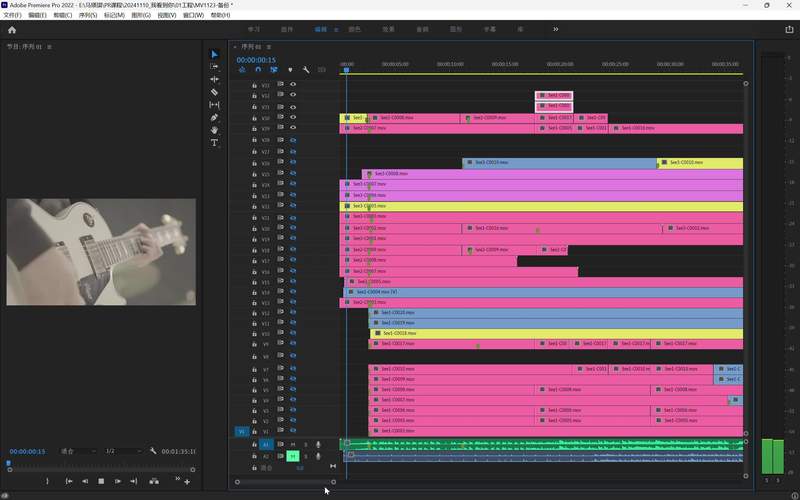Open 剪辑(C) menu
800x500 pixels.
[63, 15]
